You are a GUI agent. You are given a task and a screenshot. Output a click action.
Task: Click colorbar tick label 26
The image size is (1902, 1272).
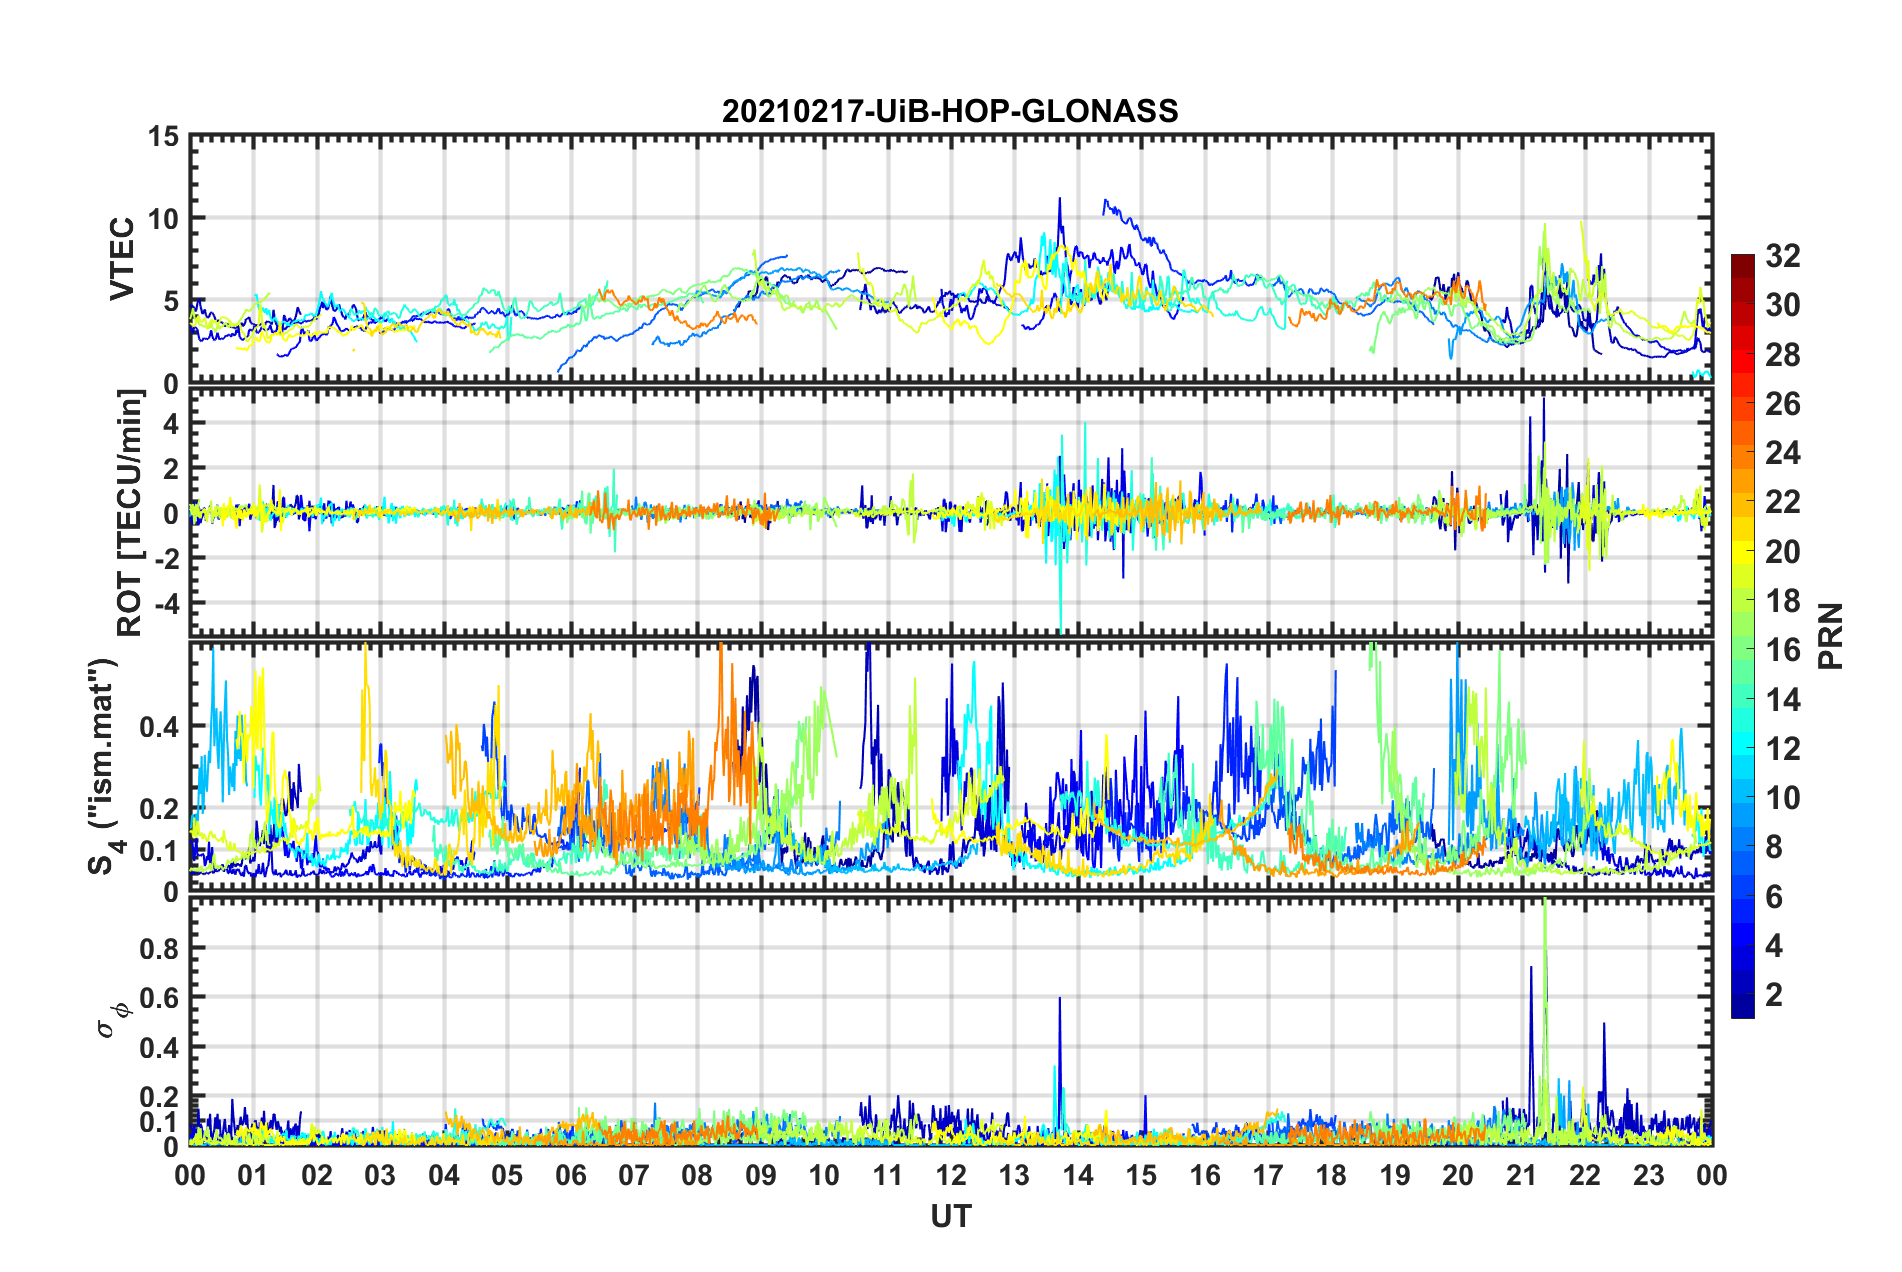[1782, 404]
